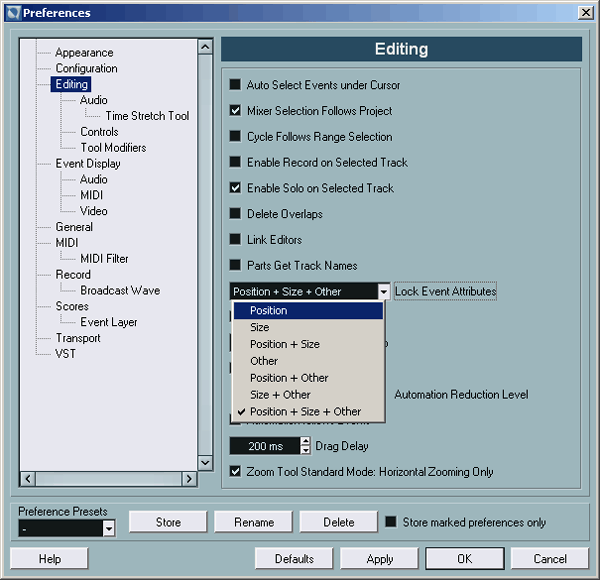Select Configuration in the tree
This screenshot has width=600, height=580.
pos(86,68)
